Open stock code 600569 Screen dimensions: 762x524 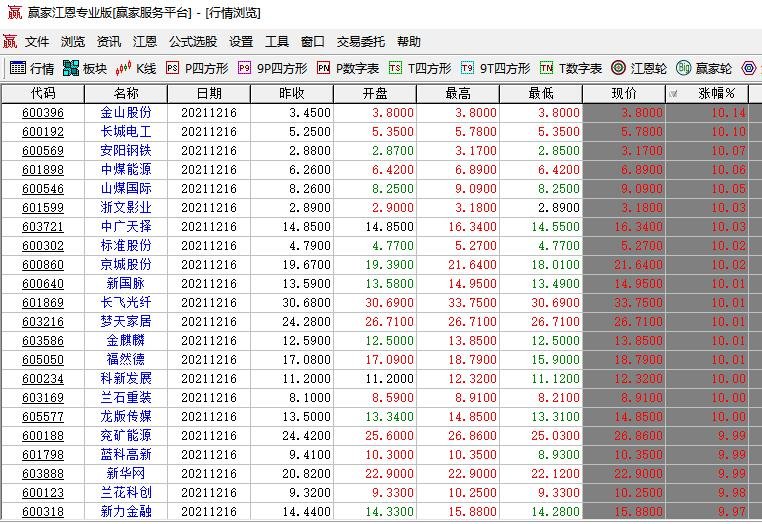(43, 151)
